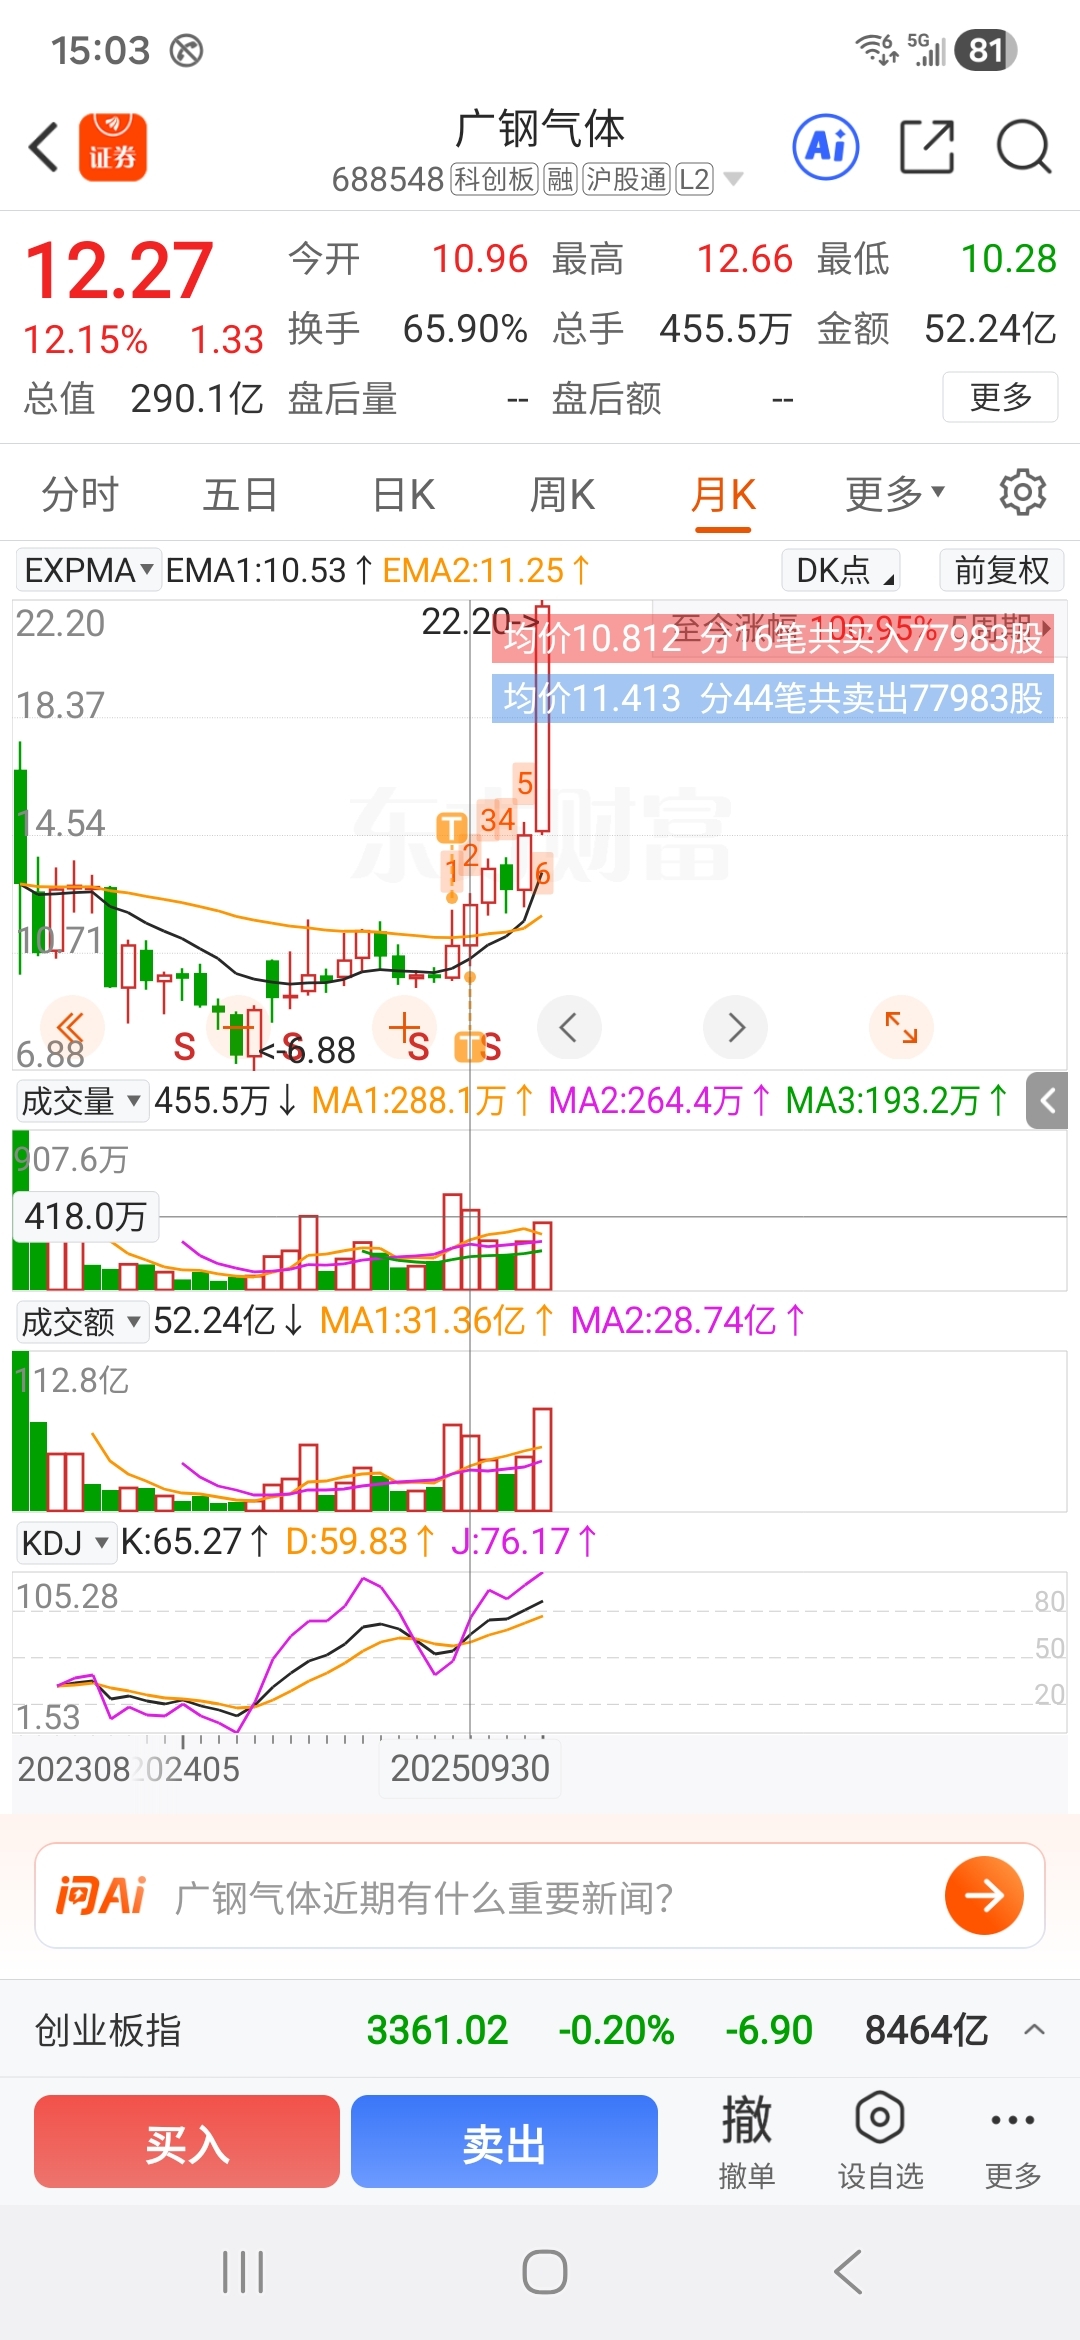
Task: Open 成交额 indicator dropdown
Action: point(82,1322)
